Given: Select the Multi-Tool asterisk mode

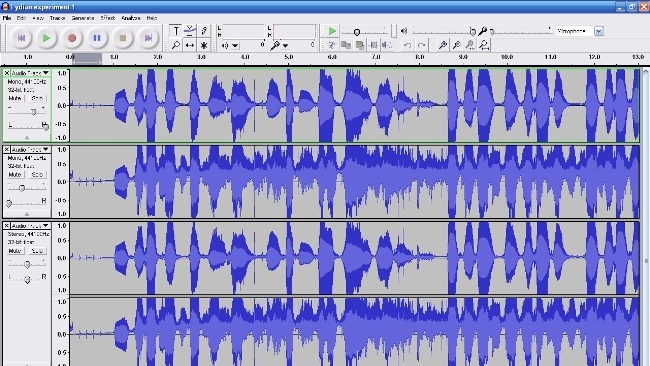Looking at the screenshot, I should tap(204, 45).
